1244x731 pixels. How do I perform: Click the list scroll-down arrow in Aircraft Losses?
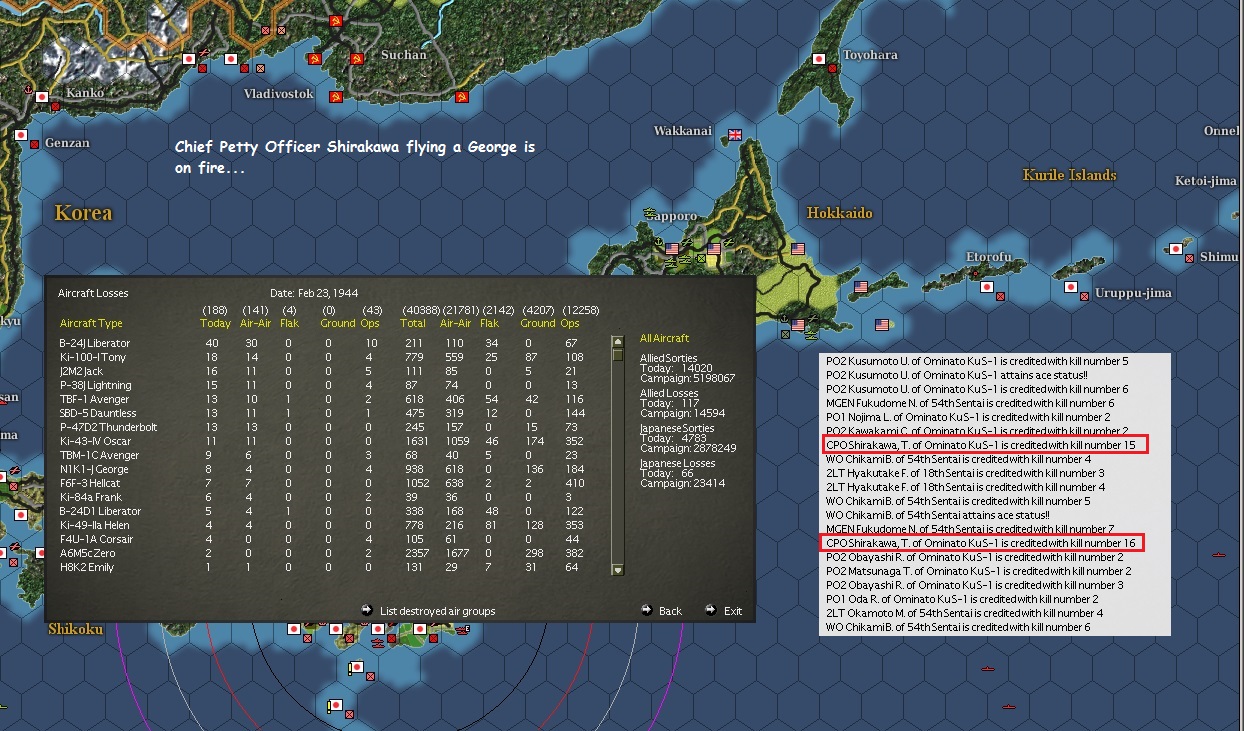(617, 570)
